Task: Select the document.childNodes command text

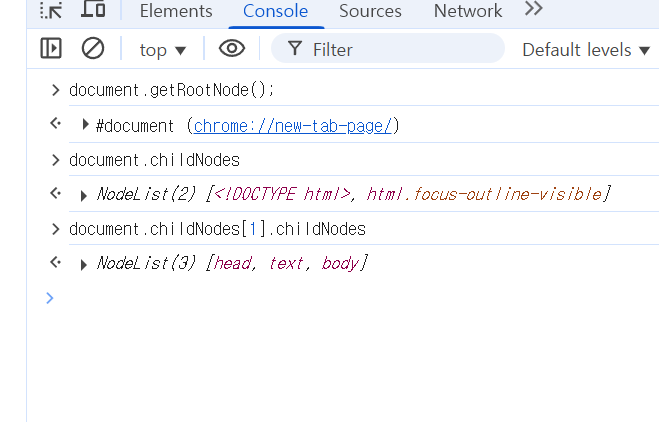Action: [154, 160]
